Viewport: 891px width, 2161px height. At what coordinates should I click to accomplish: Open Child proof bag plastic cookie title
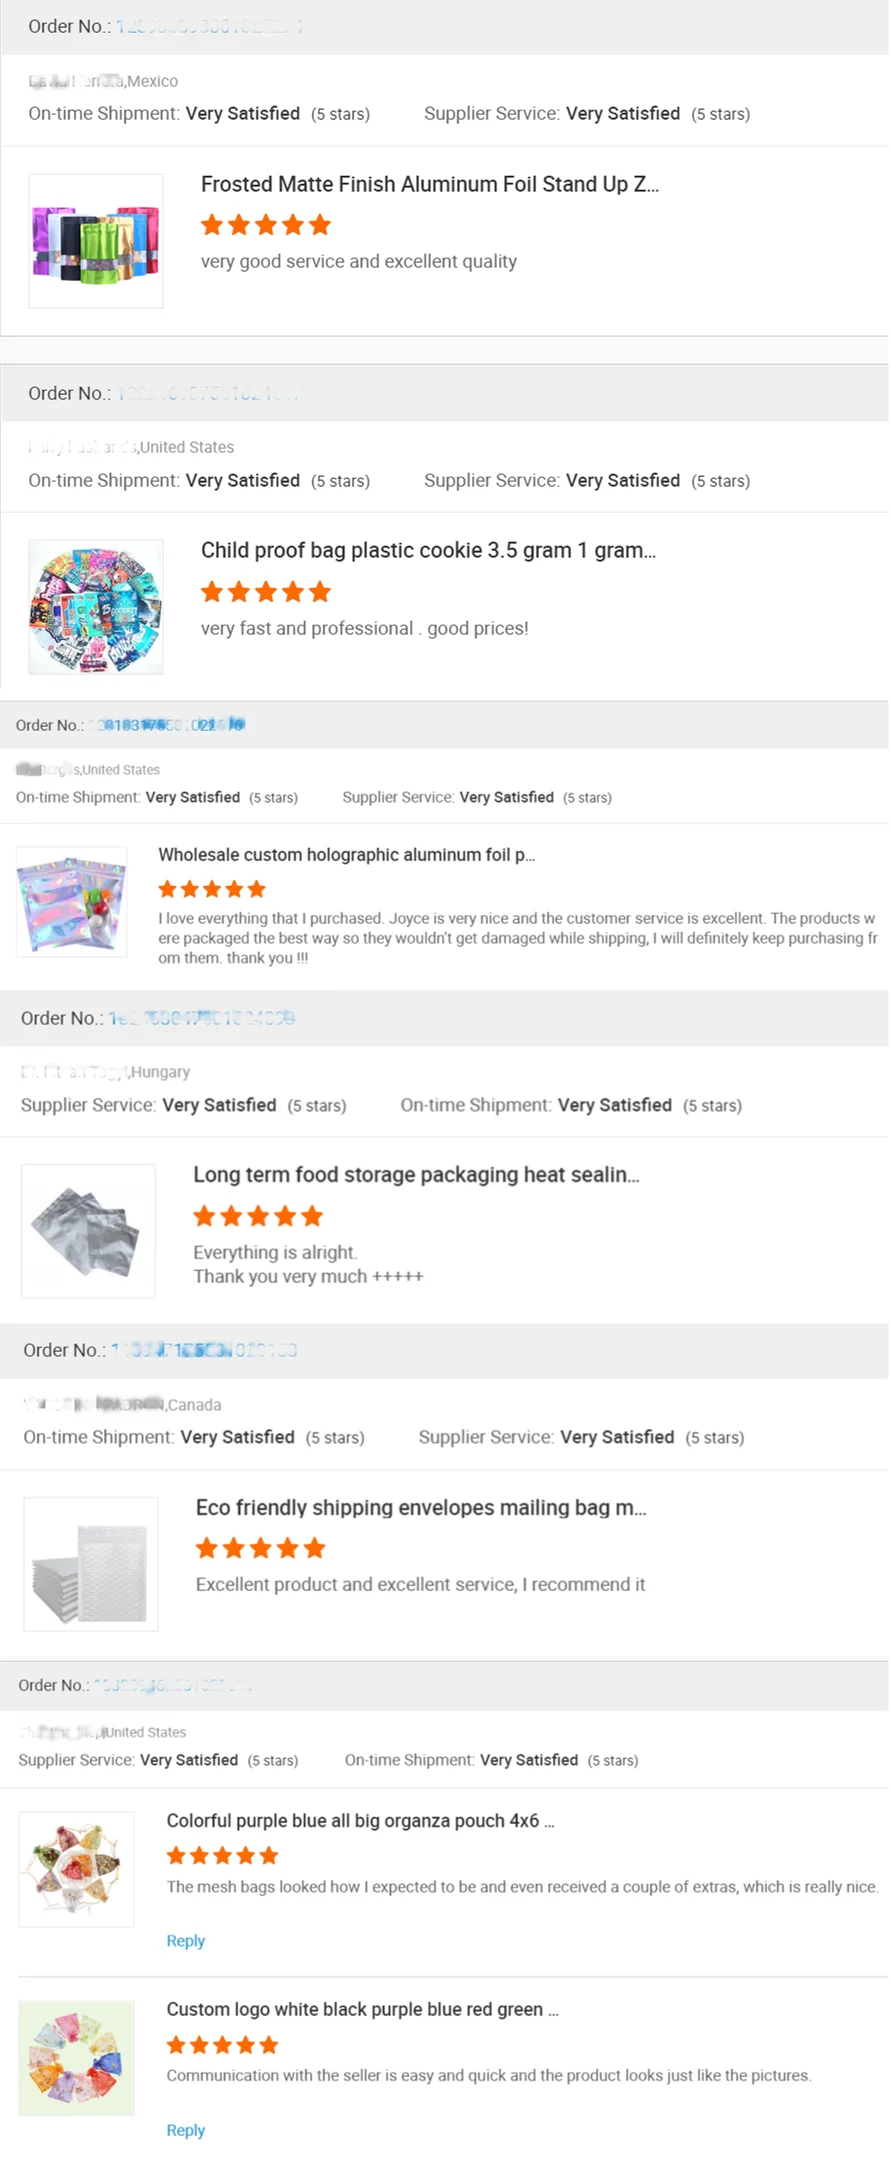pos(428,550)
